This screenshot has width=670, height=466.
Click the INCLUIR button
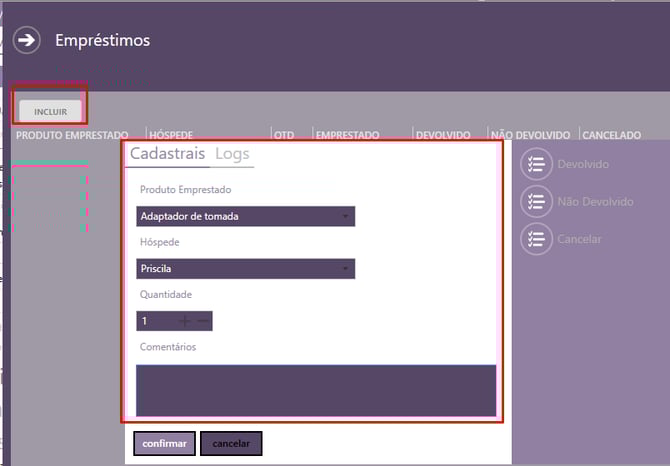click(x=50, y=111)
